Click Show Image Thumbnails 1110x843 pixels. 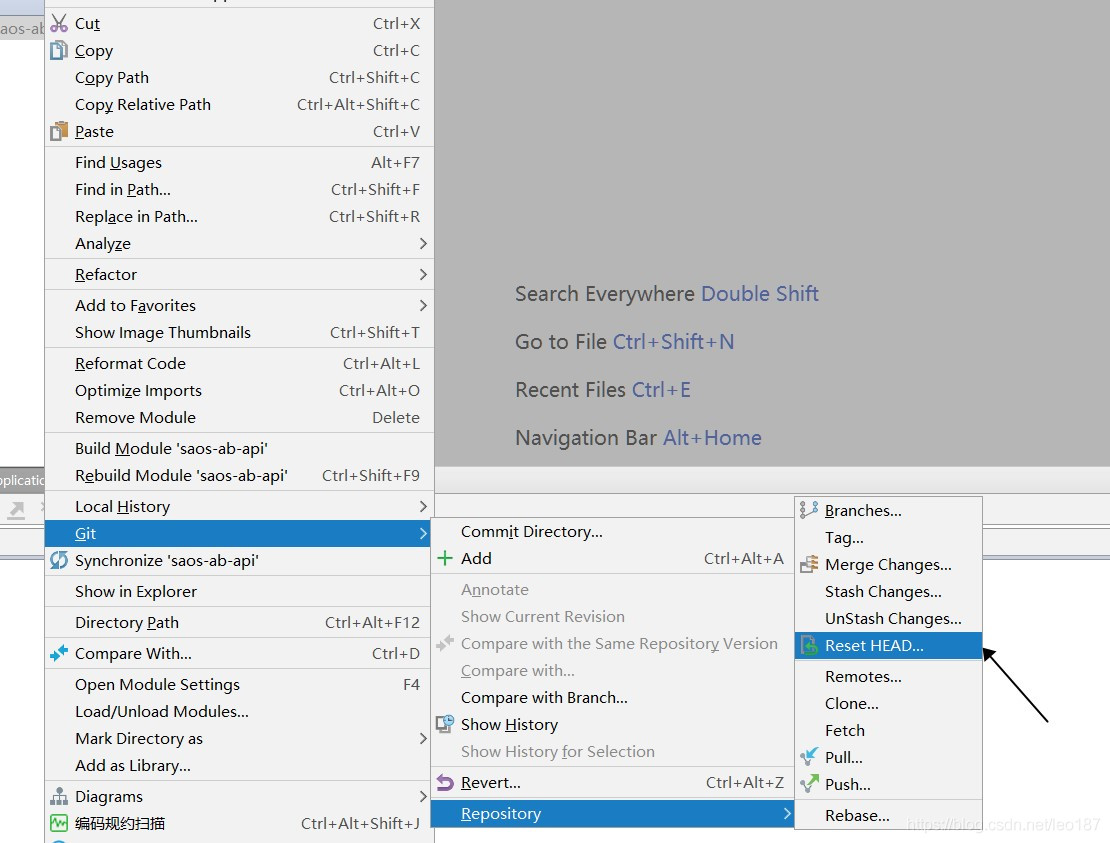pyautogui.click(x=239, y=332)
